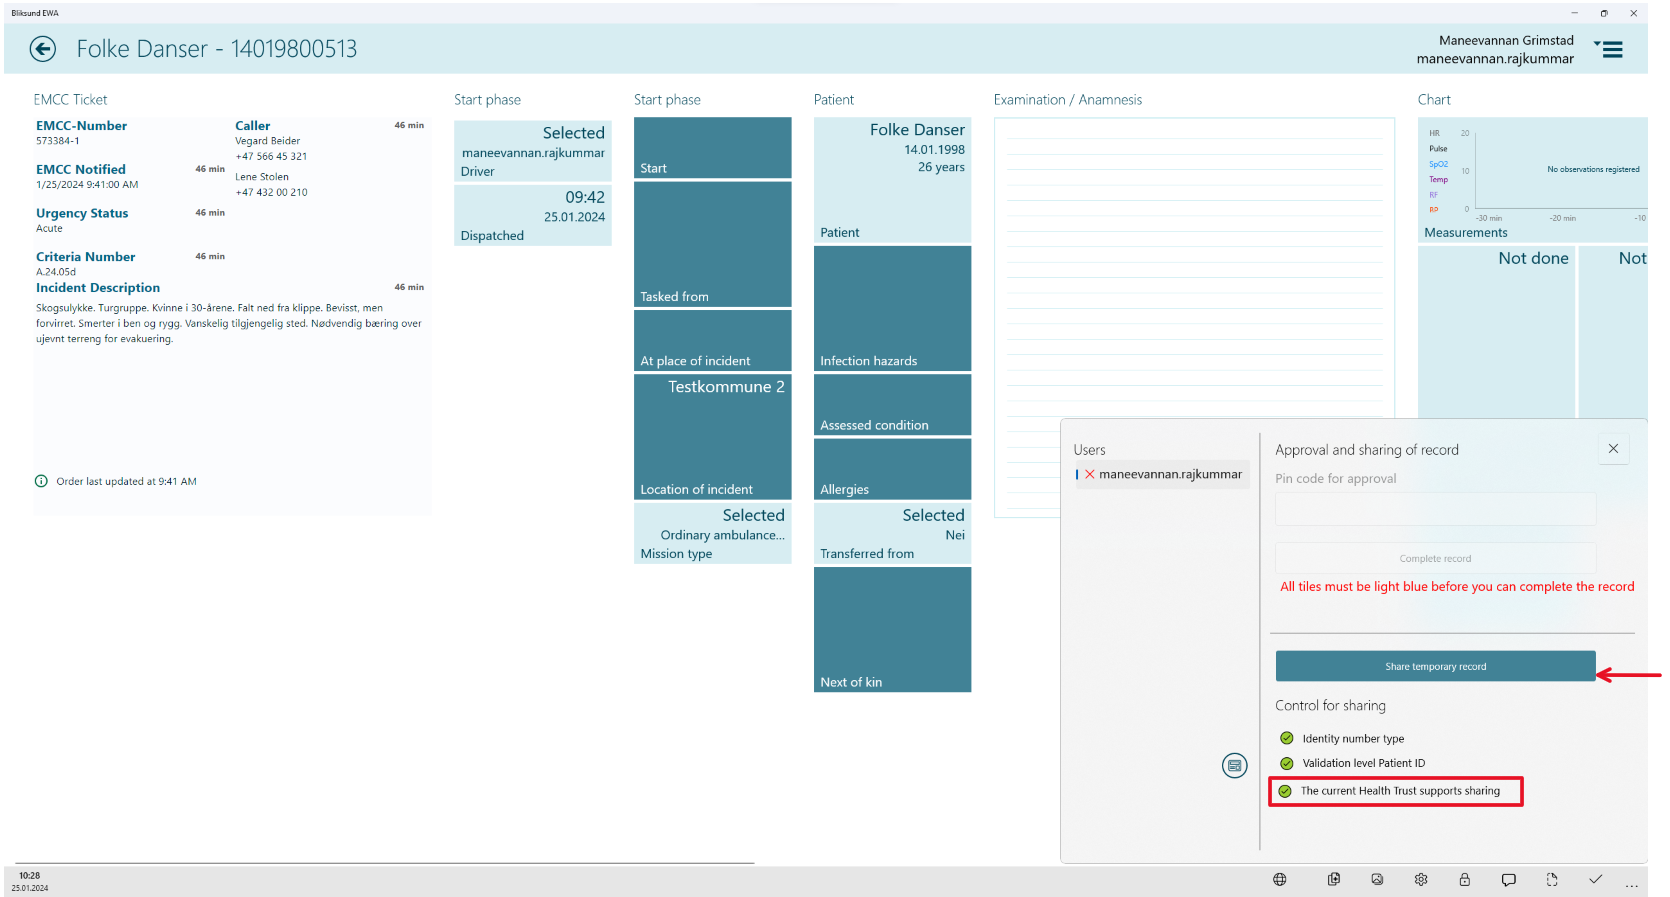Click logged-in user Maneevannan Grimstad
The height and width of the screenshot is (897, 1670).
1506,41
